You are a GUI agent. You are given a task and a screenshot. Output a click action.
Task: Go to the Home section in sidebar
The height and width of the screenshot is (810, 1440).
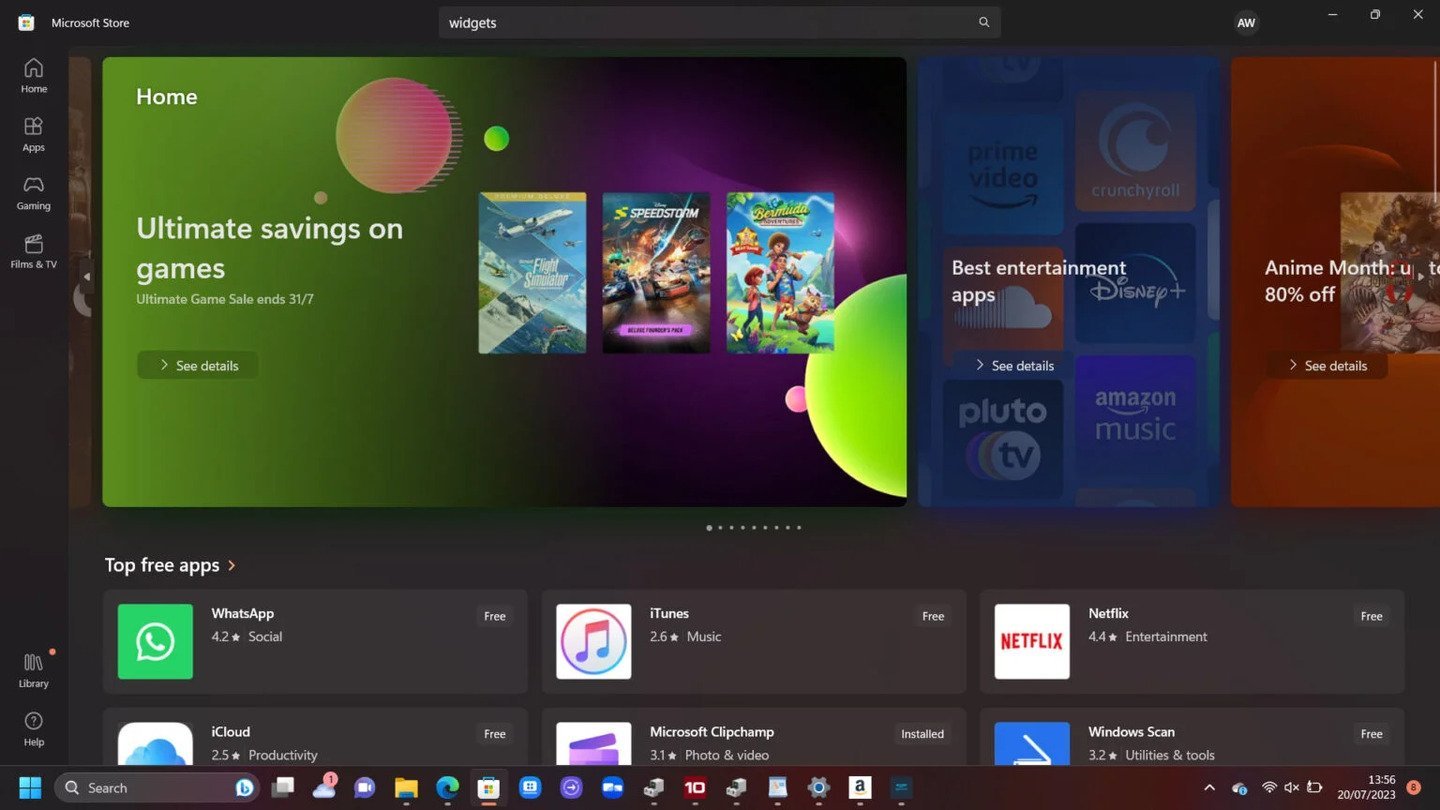pyautogui.click(x=34, y=76)
